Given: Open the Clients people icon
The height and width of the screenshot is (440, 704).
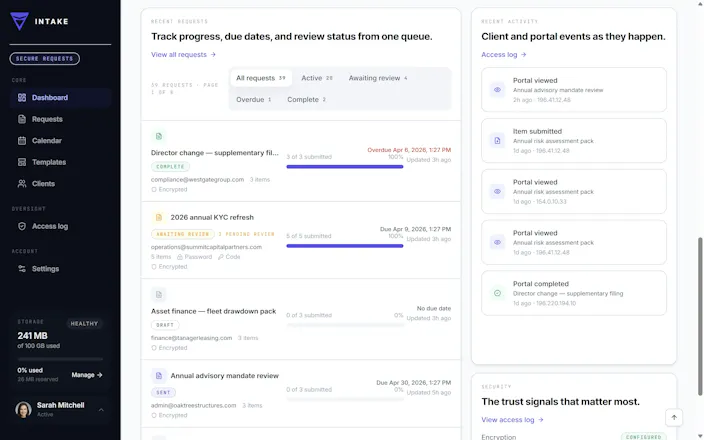Looking at the screenshot, I should tap(22, 184).
